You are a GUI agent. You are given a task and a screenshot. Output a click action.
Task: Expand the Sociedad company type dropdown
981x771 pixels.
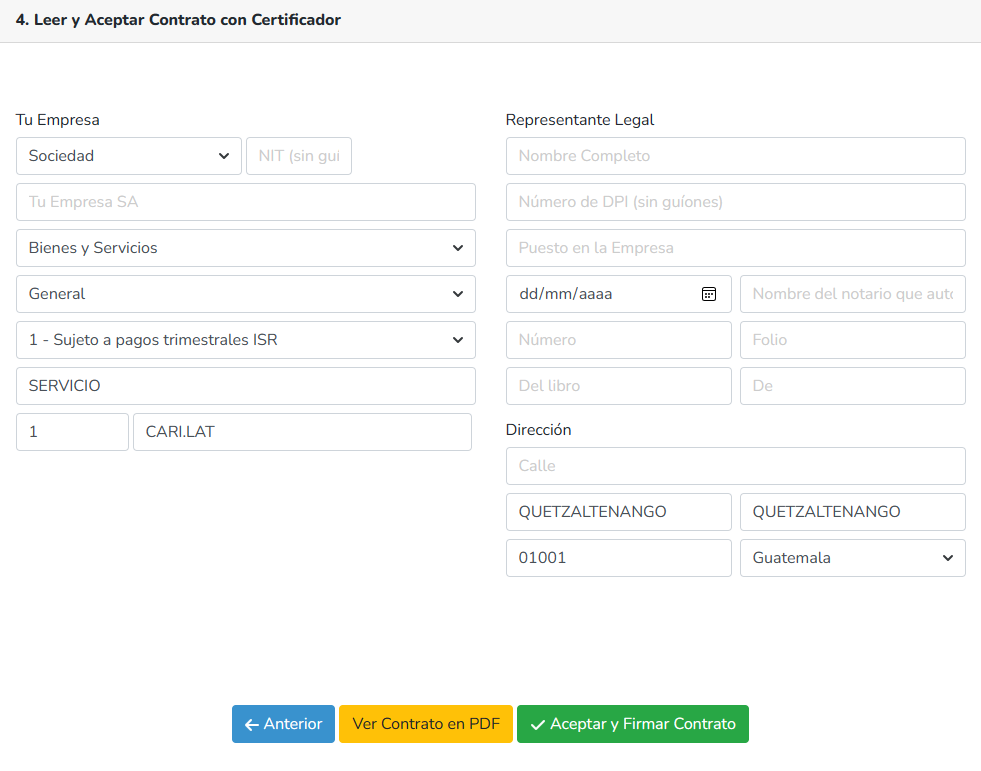(x=128, y=156)
